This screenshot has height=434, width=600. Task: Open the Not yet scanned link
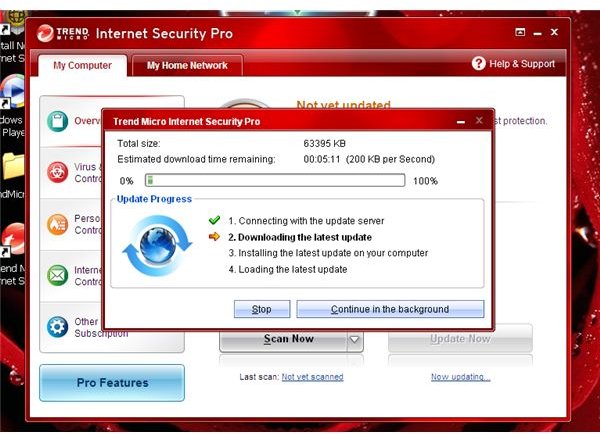click(x=312, y=377)
